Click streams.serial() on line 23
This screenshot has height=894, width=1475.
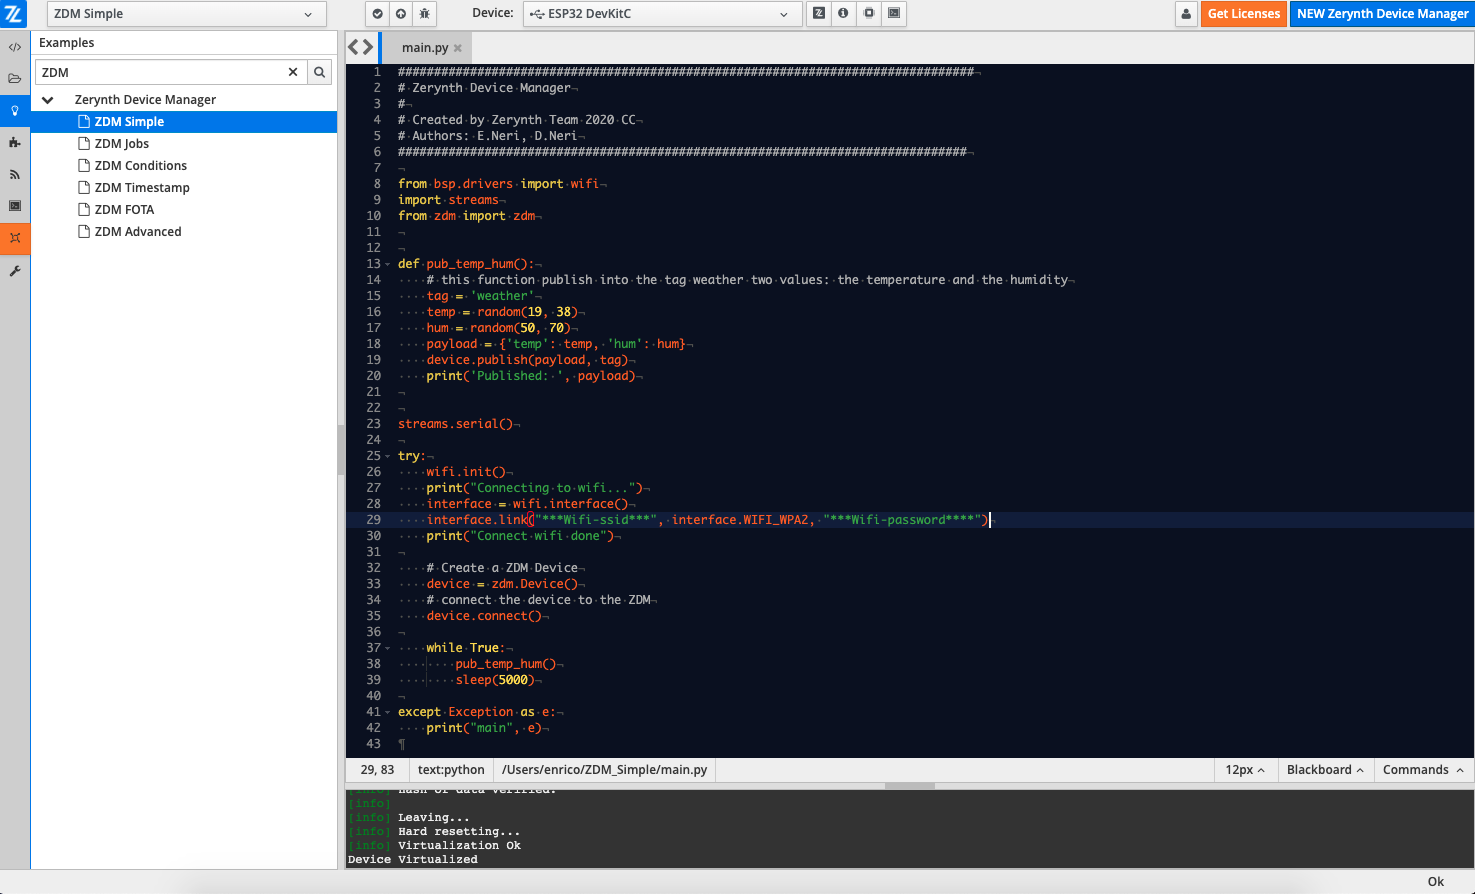(455, 424)
